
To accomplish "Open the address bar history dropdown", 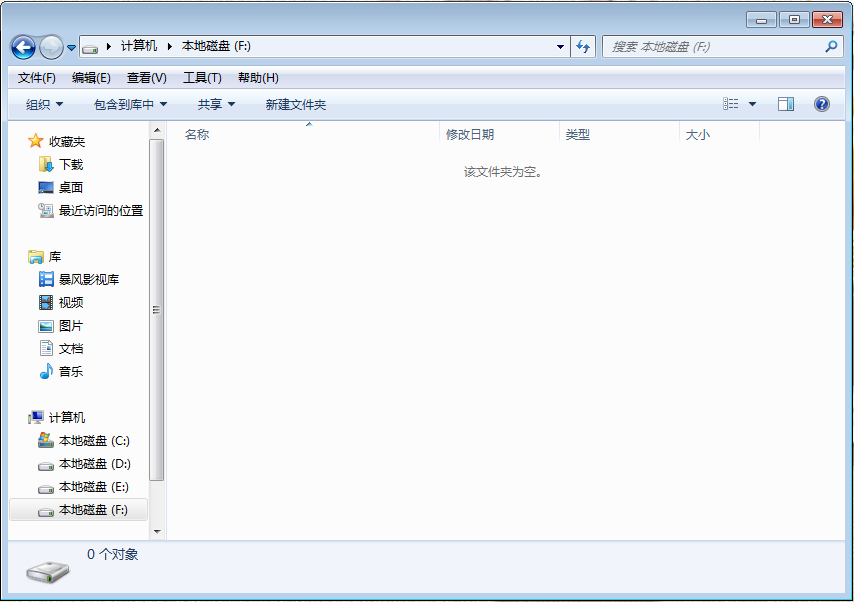I will click(x=560, y=47).
